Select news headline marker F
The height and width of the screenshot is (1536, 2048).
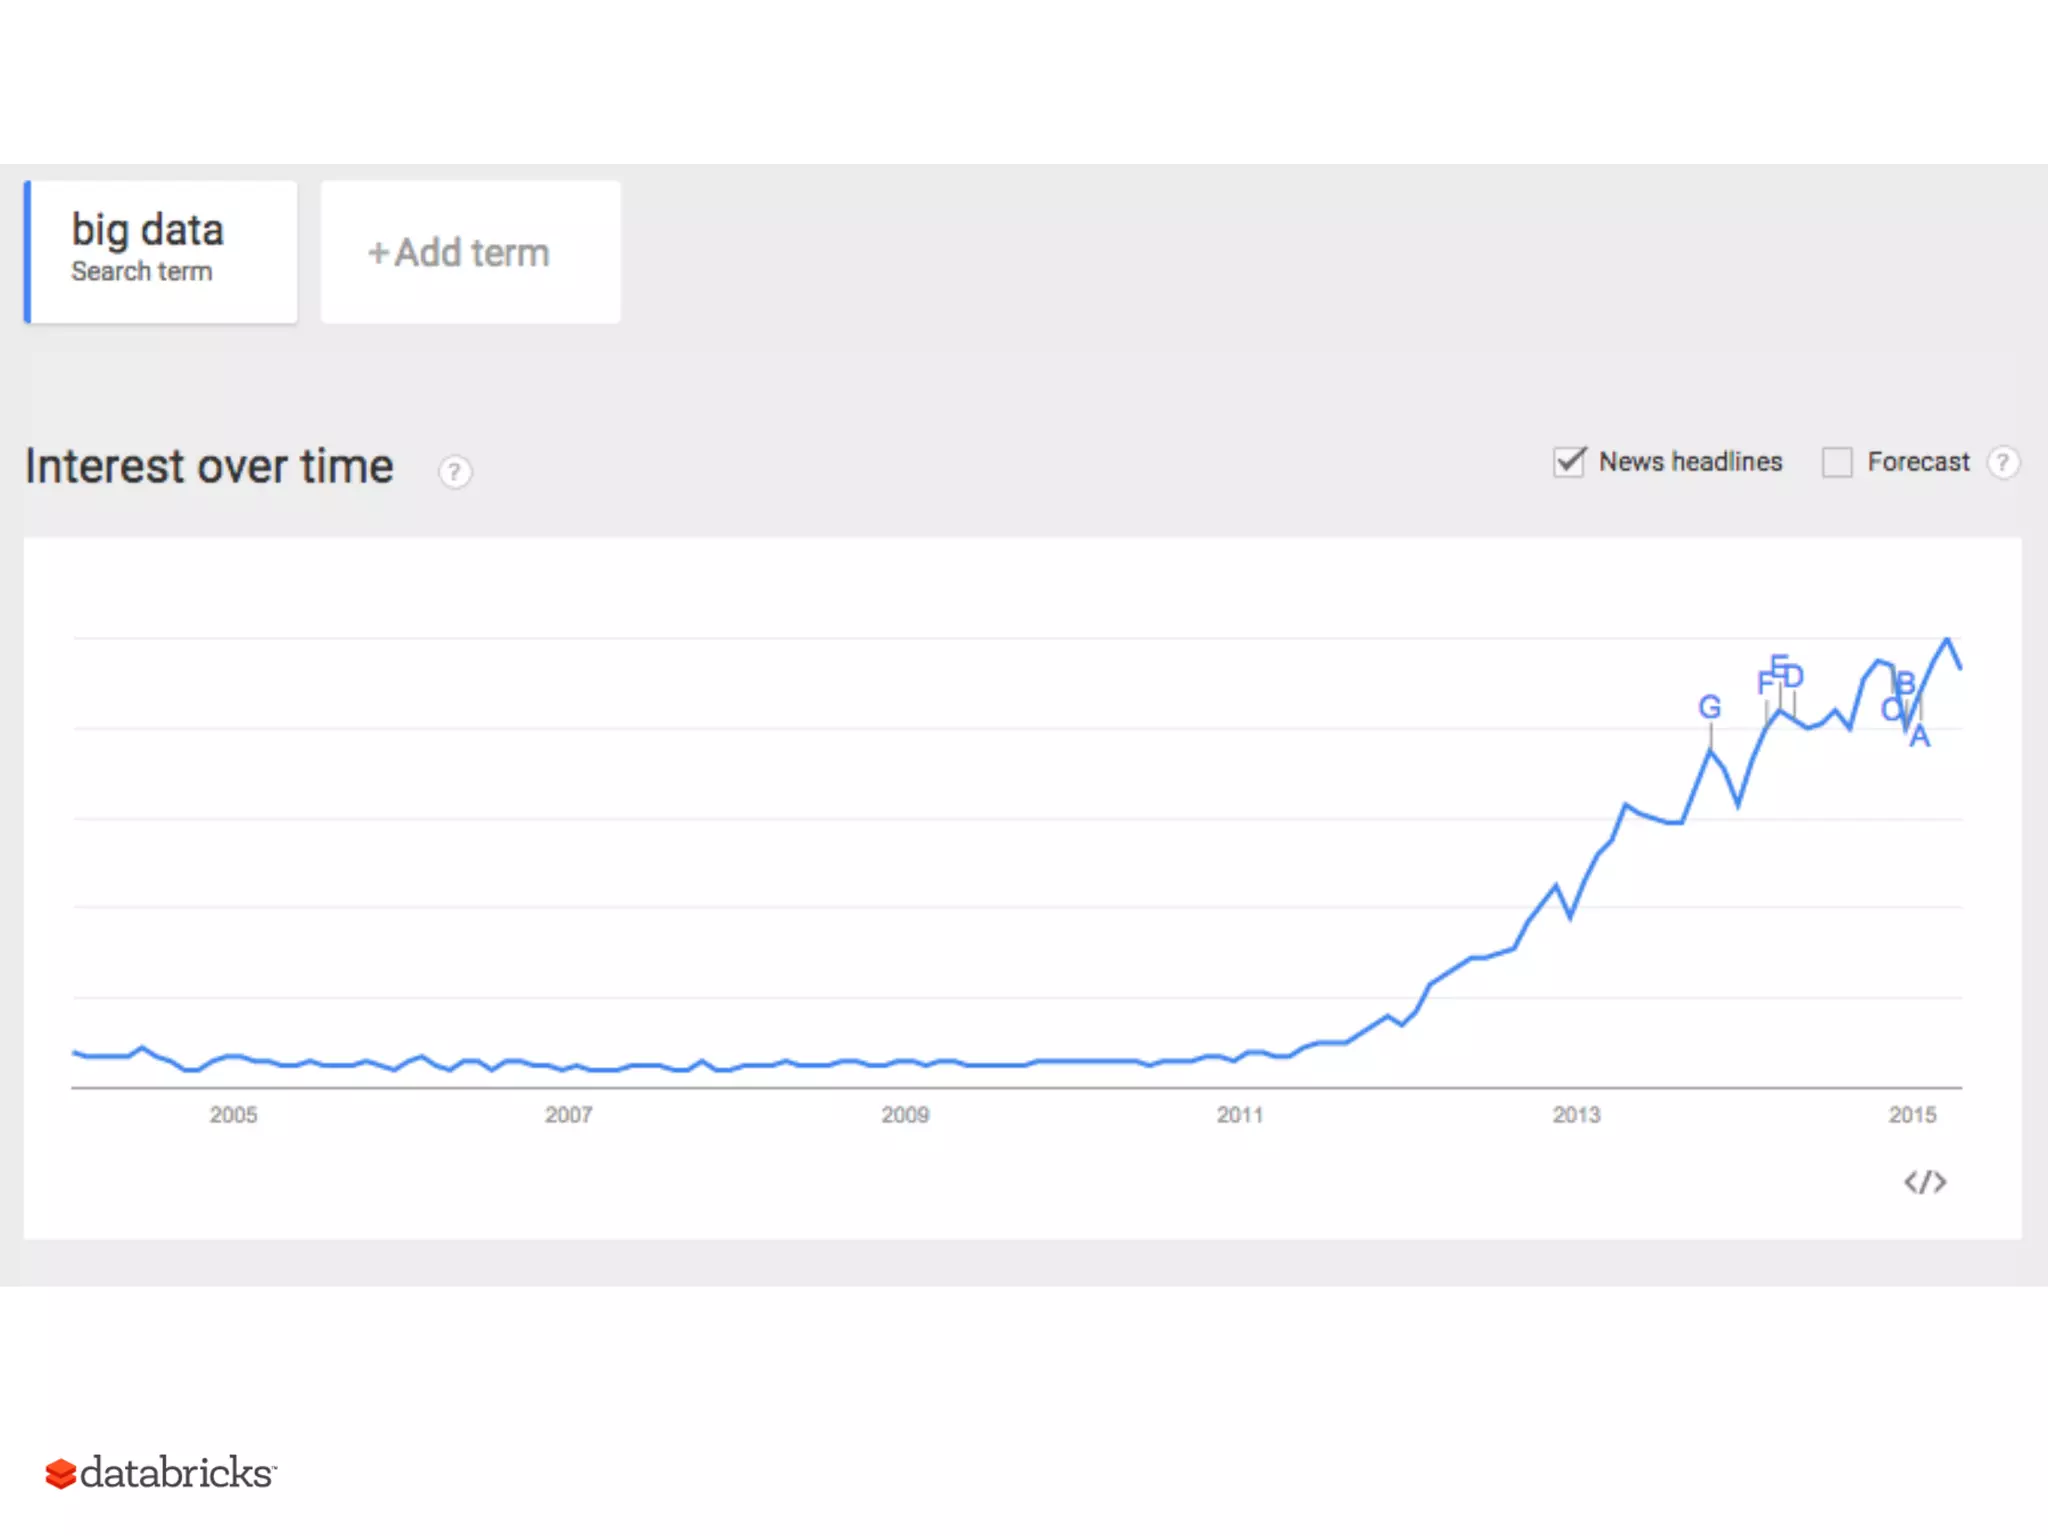[1765, 683]
